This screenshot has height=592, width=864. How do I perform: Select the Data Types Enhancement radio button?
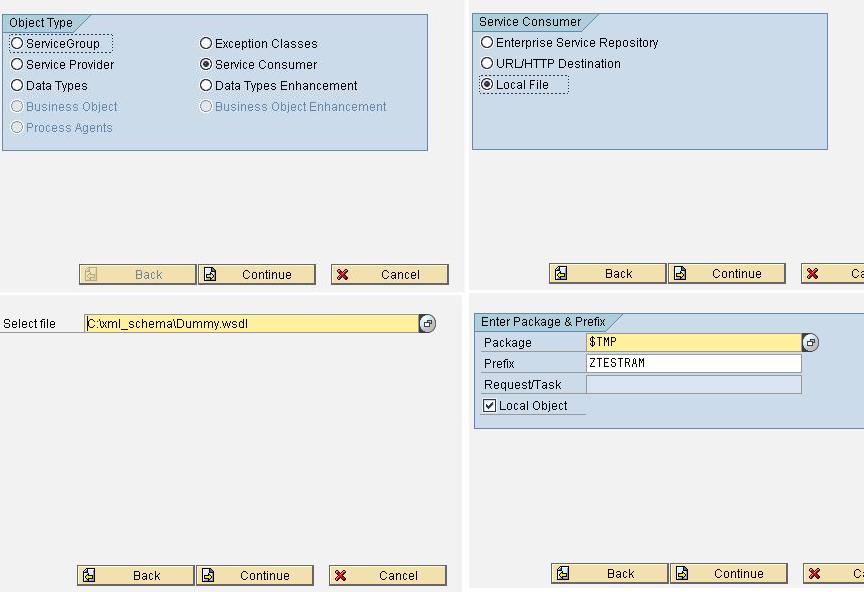tap(206, 85)
